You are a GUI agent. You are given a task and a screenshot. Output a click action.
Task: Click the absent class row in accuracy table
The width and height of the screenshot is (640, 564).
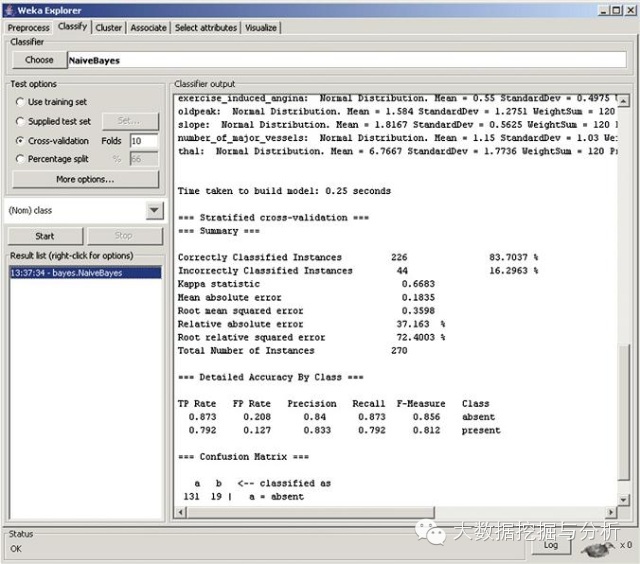coord(342,417)
